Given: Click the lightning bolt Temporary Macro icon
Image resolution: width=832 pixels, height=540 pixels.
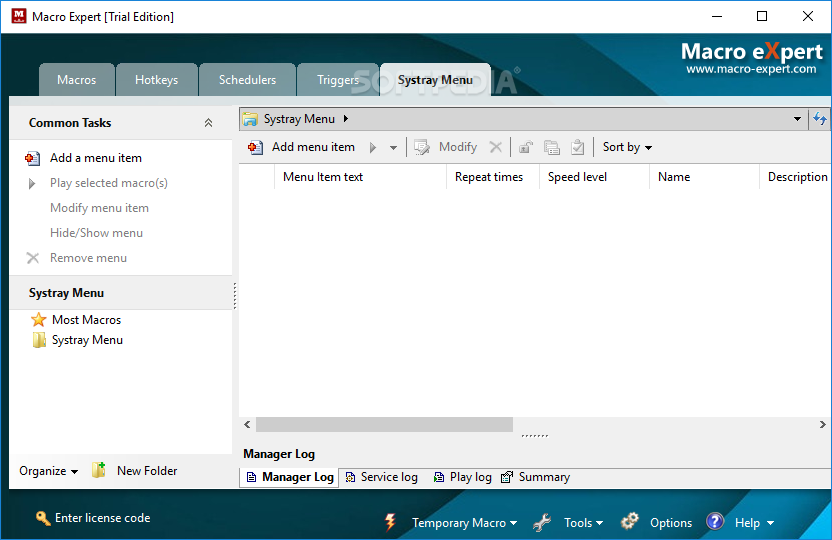Looking at the screenshot, I should pyautogui.click(x=390, y=522).
